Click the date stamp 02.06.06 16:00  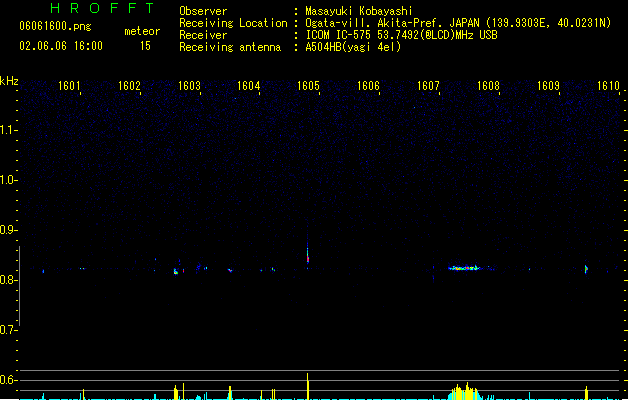point(61,46)
